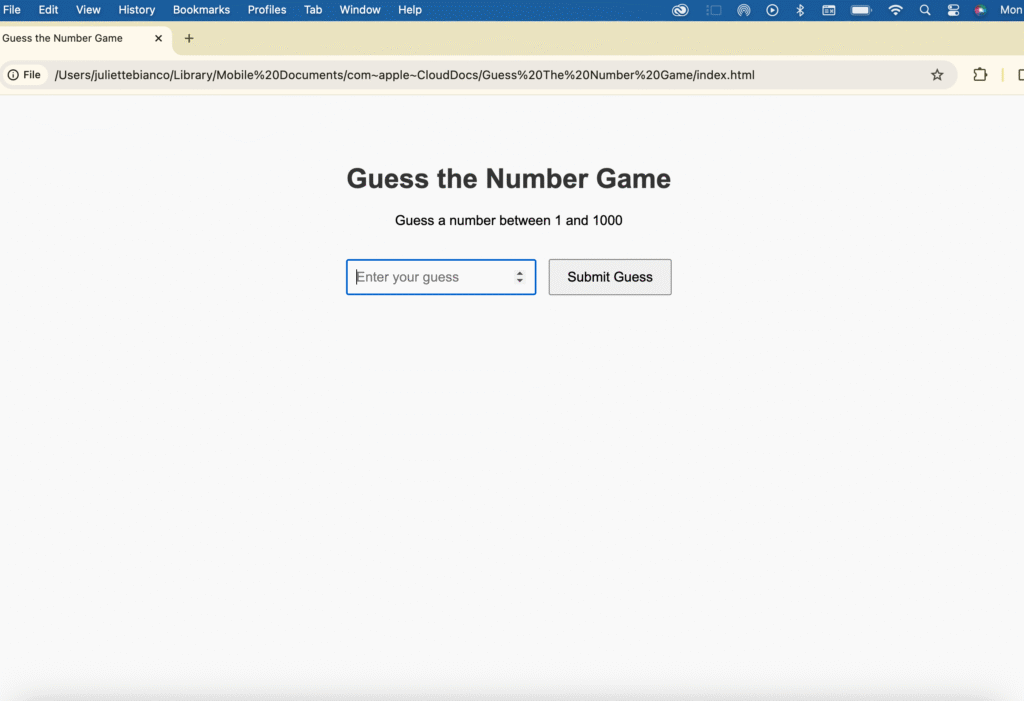Open Spotlight search in the menu bar
Image resolution: width=1024 pixels, height=701 pixels.
[925, 10]
